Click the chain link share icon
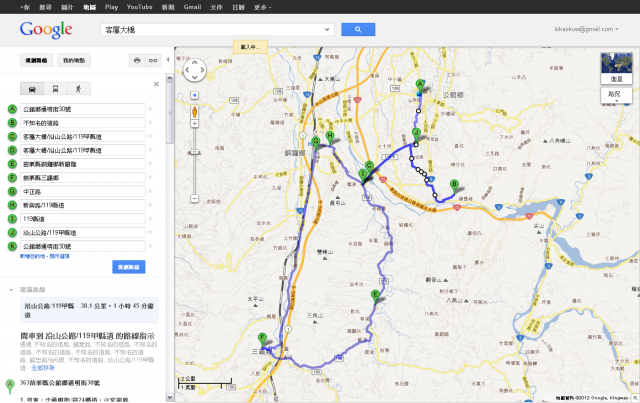The height and width of the screenshot is (403, 640). click(x=153, y=60)
